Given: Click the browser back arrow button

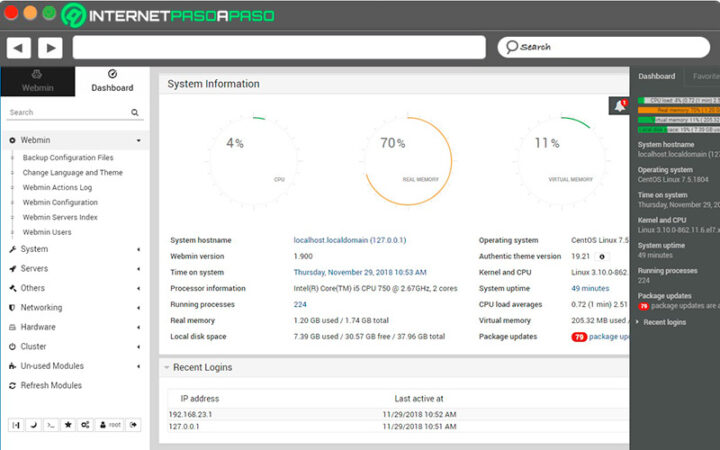Looking at the screenshot, I should [x=18, y=47].
